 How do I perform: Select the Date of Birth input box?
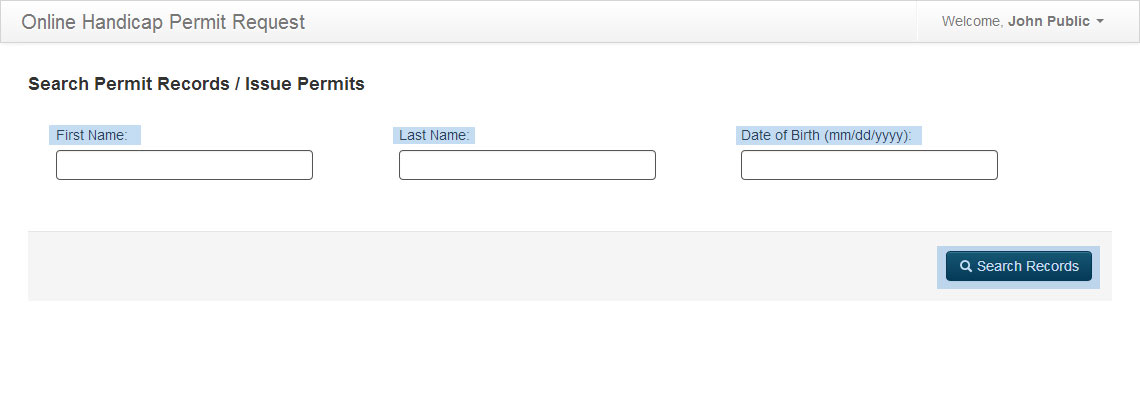tap(870, 165)
